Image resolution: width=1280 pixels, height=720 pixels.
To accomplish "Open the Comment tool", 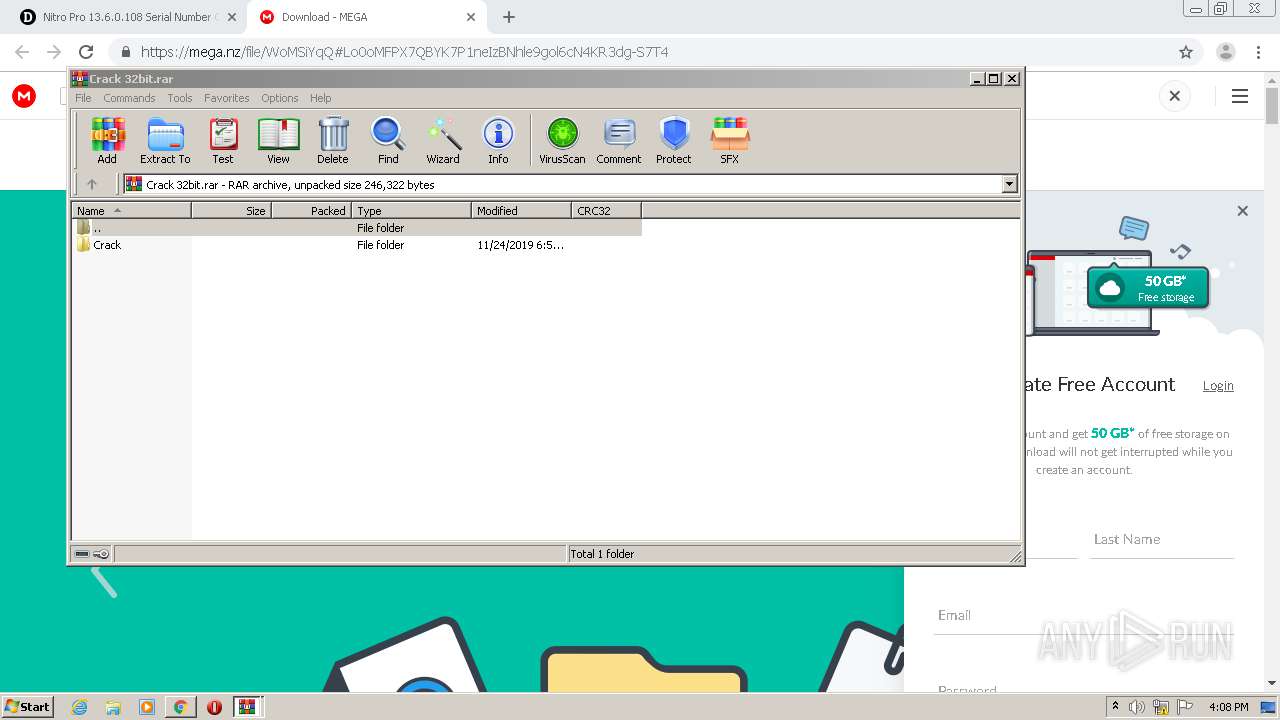I will coord(619,140).
